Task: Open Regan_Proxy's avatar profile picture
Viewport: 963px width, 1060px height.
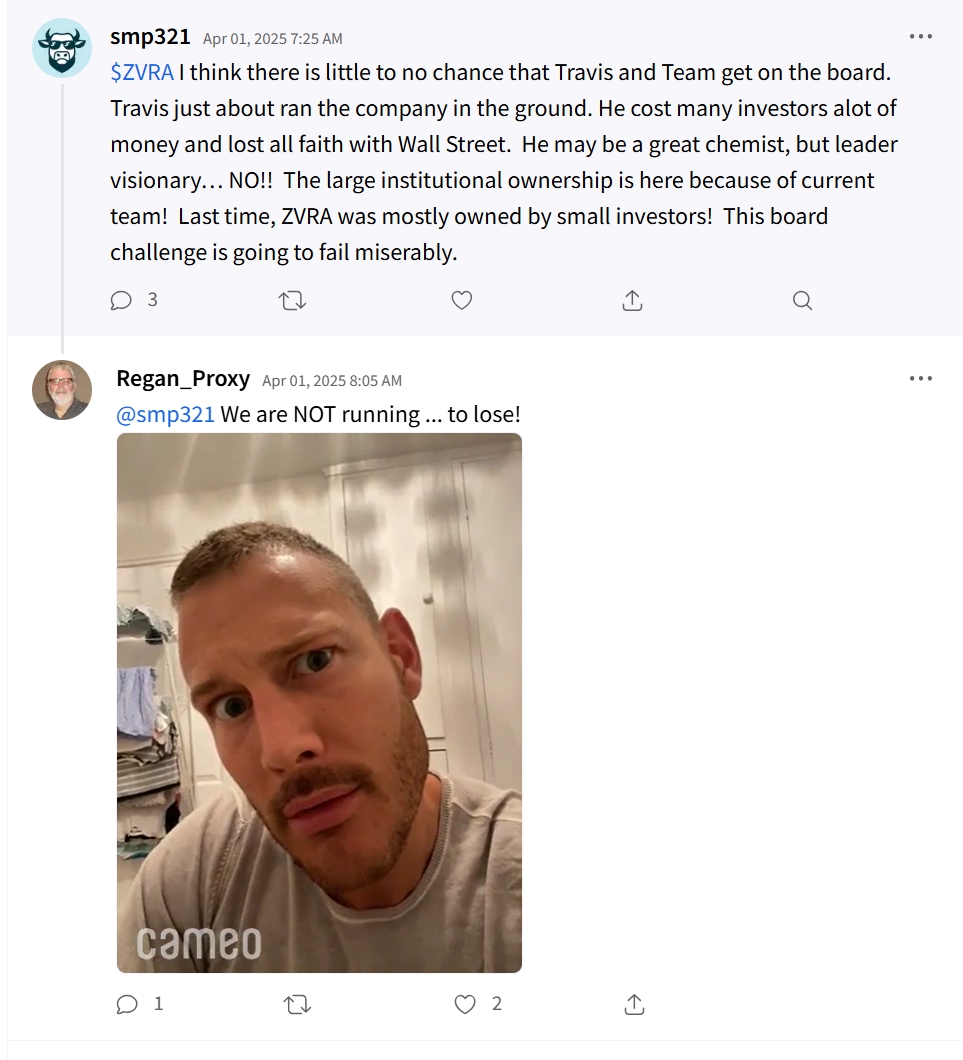Action: click(x=62, y=389)
